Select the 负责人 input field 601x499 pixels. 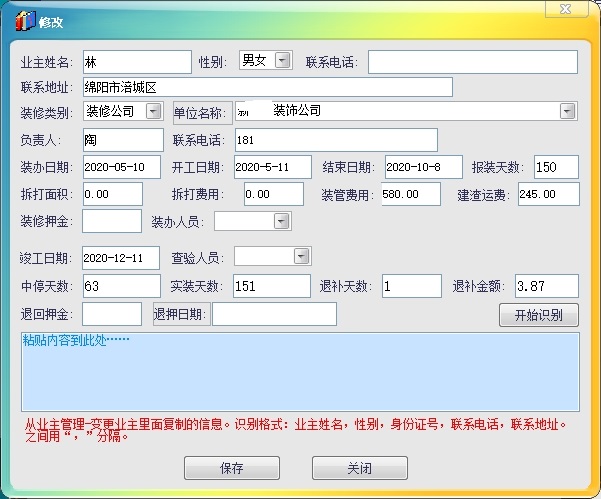122,140
